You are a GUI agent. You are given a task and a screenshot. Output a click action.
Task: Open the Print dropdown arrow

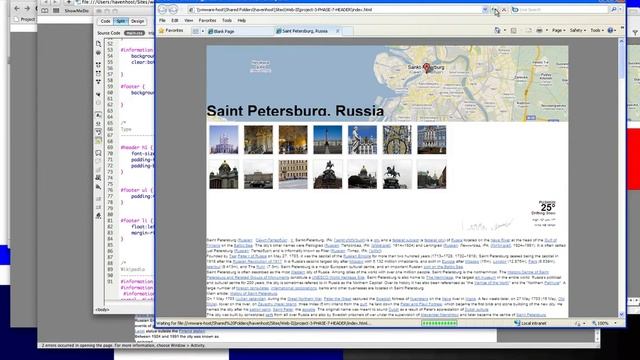pos(546,30)
